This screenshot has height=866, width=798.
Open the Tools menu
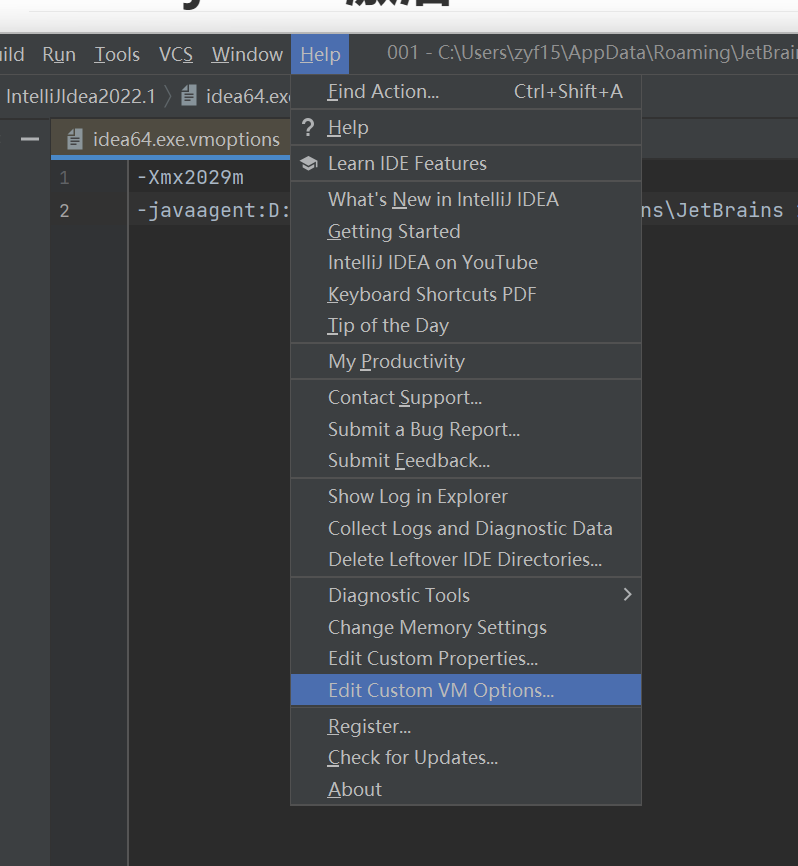(117, 55)
